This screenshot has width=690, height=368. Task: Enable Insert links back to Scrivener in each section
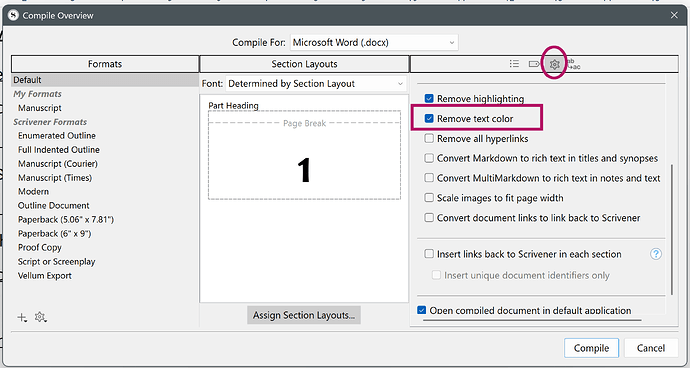coord(429,254)
